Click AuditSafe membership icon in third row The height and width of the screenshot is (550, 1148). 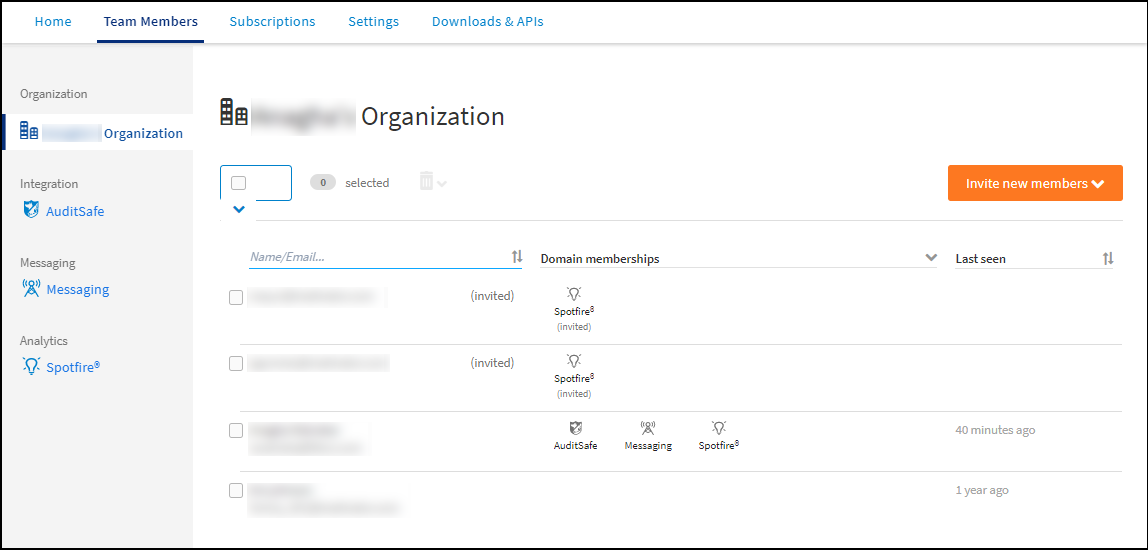[x=575, y=428]
